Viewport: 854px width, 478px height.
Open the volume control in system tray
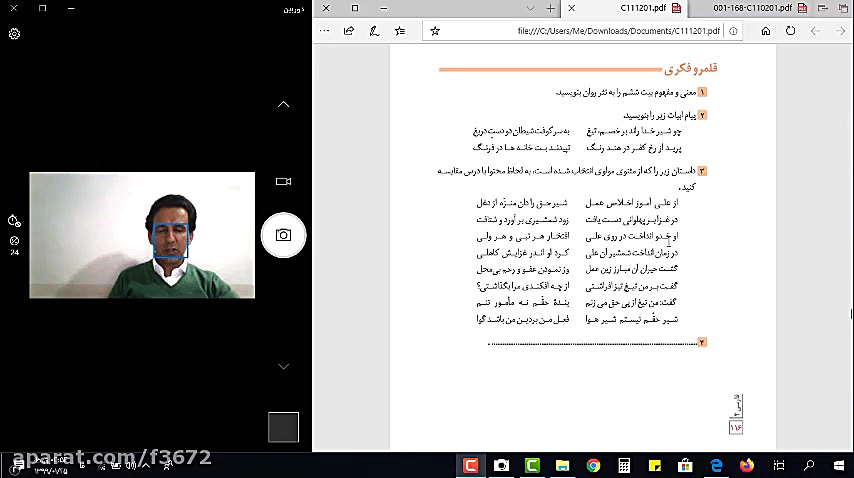131,465
